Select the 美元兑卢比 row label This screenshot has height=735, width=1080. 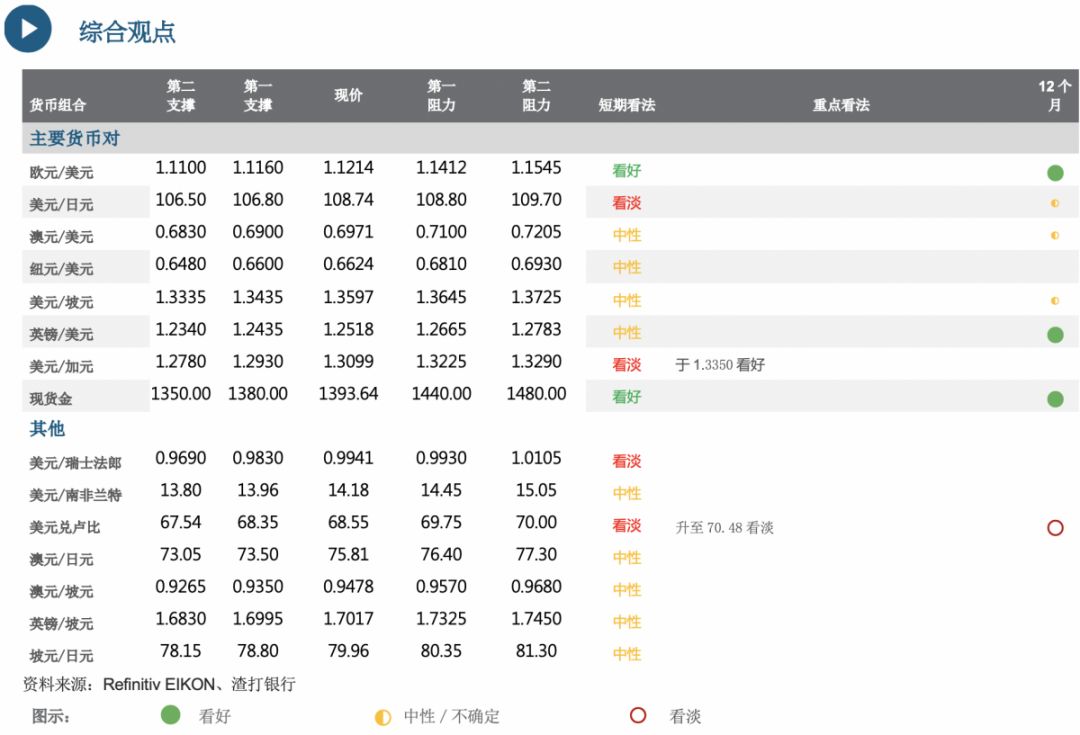(x=65, y=527)
